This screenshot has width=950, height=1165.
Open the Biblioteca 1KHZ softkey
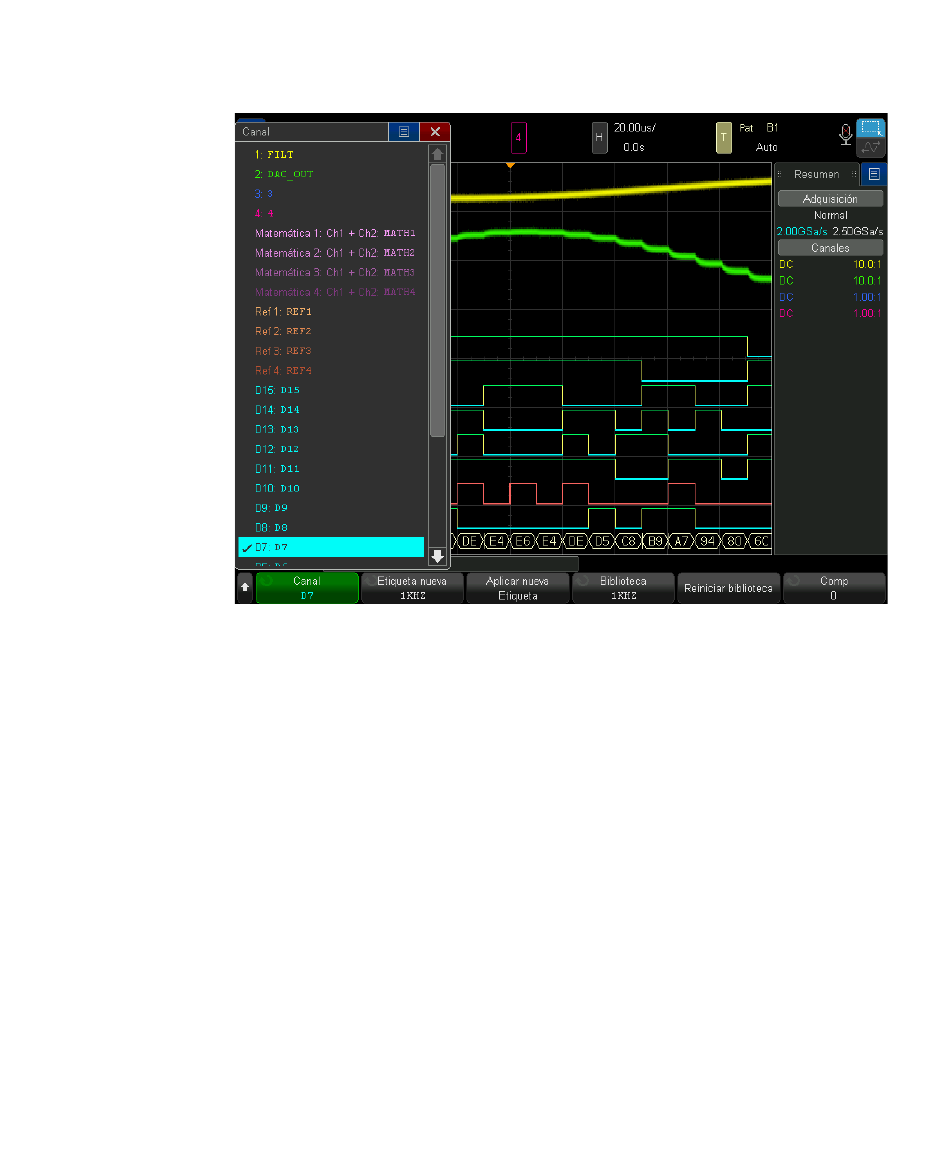click(x=623, y=588)
